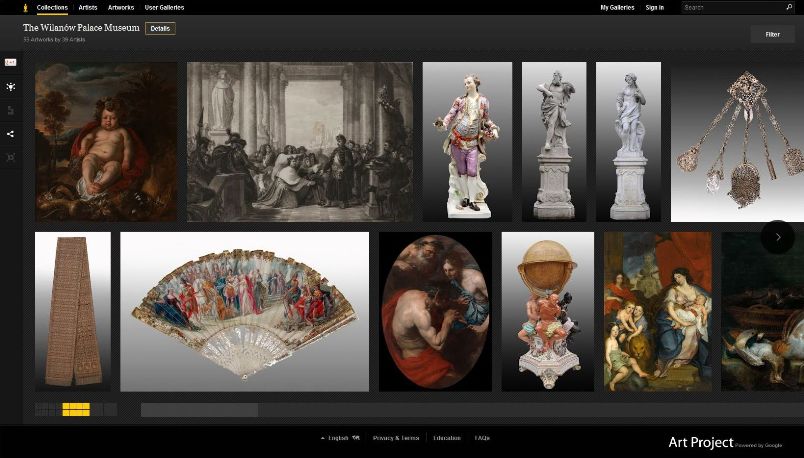This screenshot has height=458, width=804.
Task: Open the porcelain figurine in purple breeches
Action: coord(467,142)
